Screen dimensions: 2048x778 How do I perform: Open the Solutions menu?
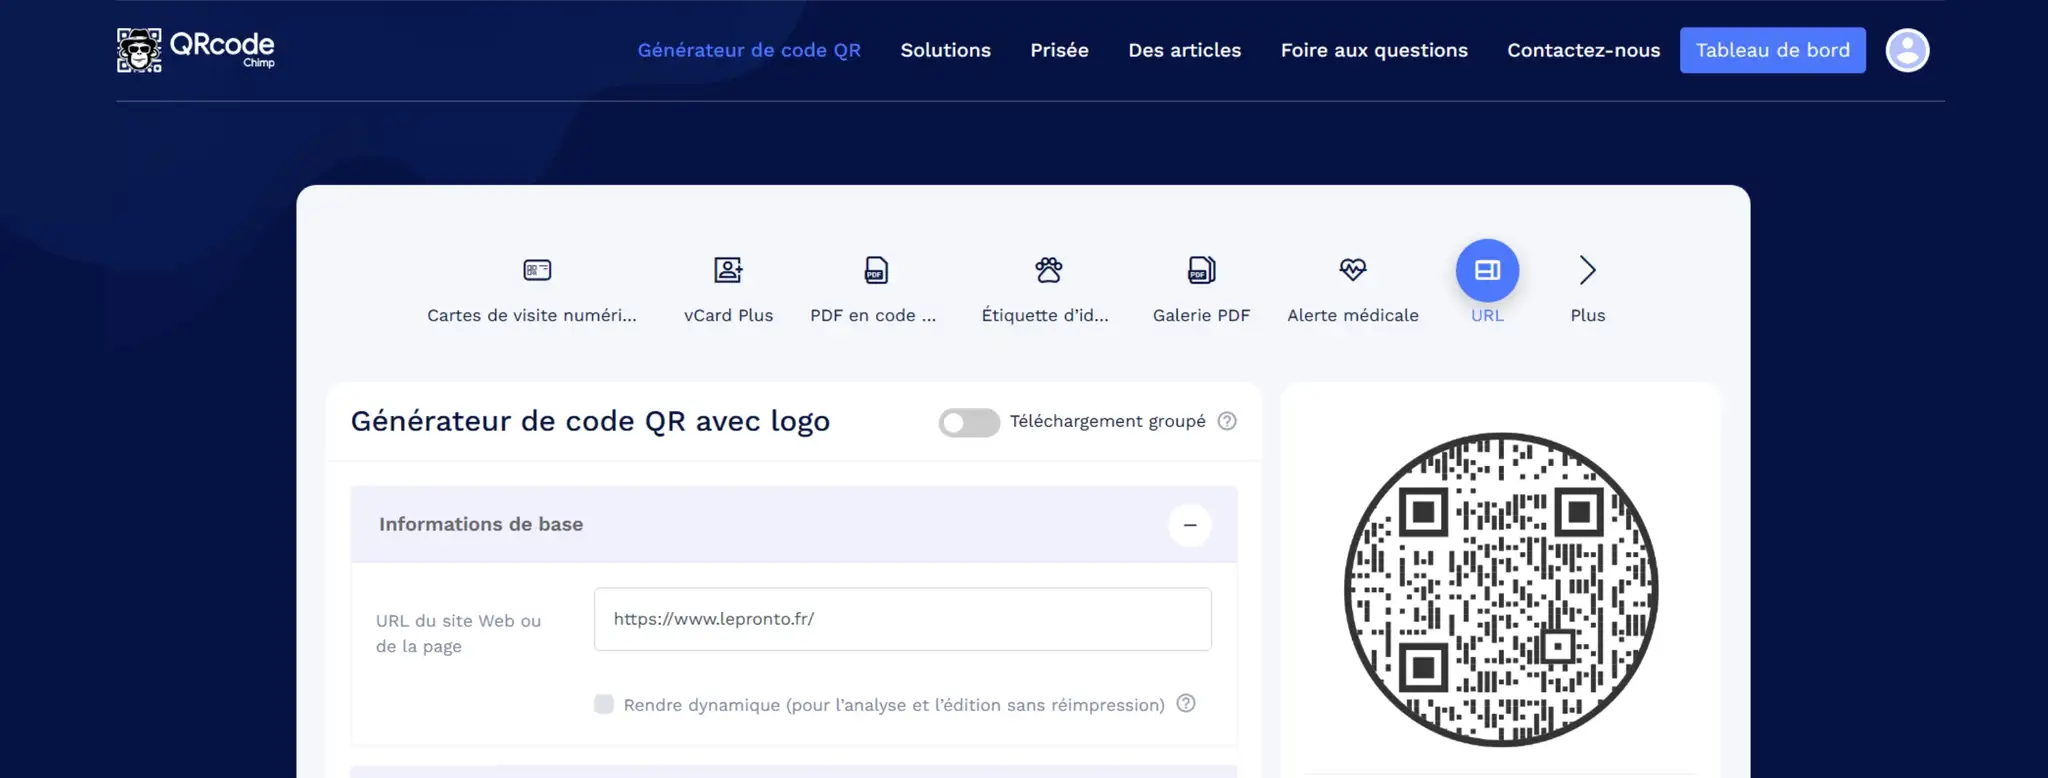946,50
